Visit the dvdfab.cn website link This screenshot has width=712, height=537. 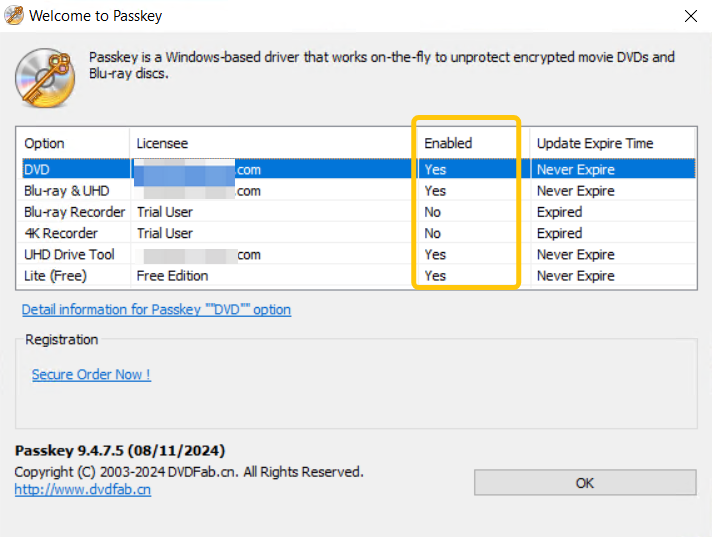82,490
